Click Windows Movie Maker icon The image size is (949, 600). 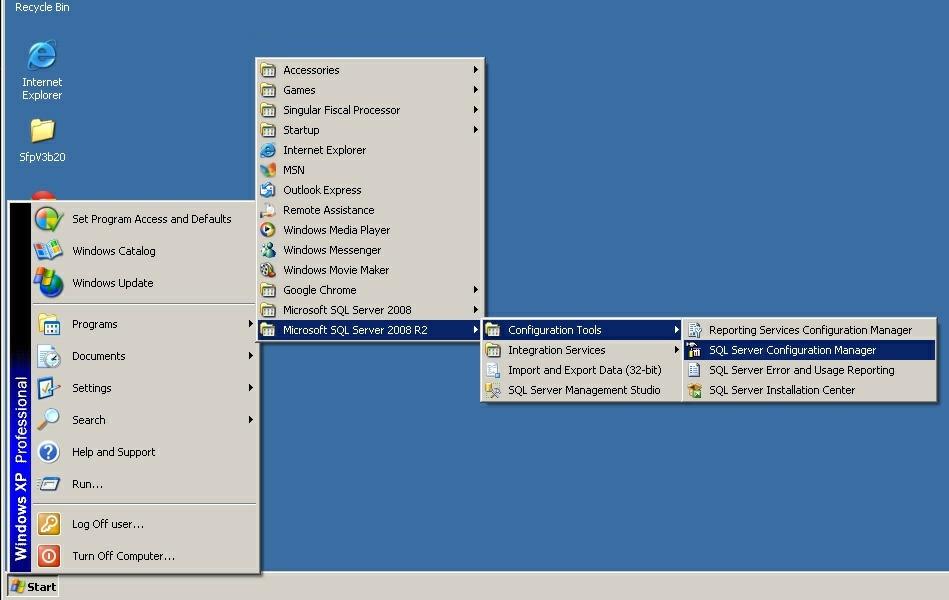pyautogui.click(x=268, y=270)
